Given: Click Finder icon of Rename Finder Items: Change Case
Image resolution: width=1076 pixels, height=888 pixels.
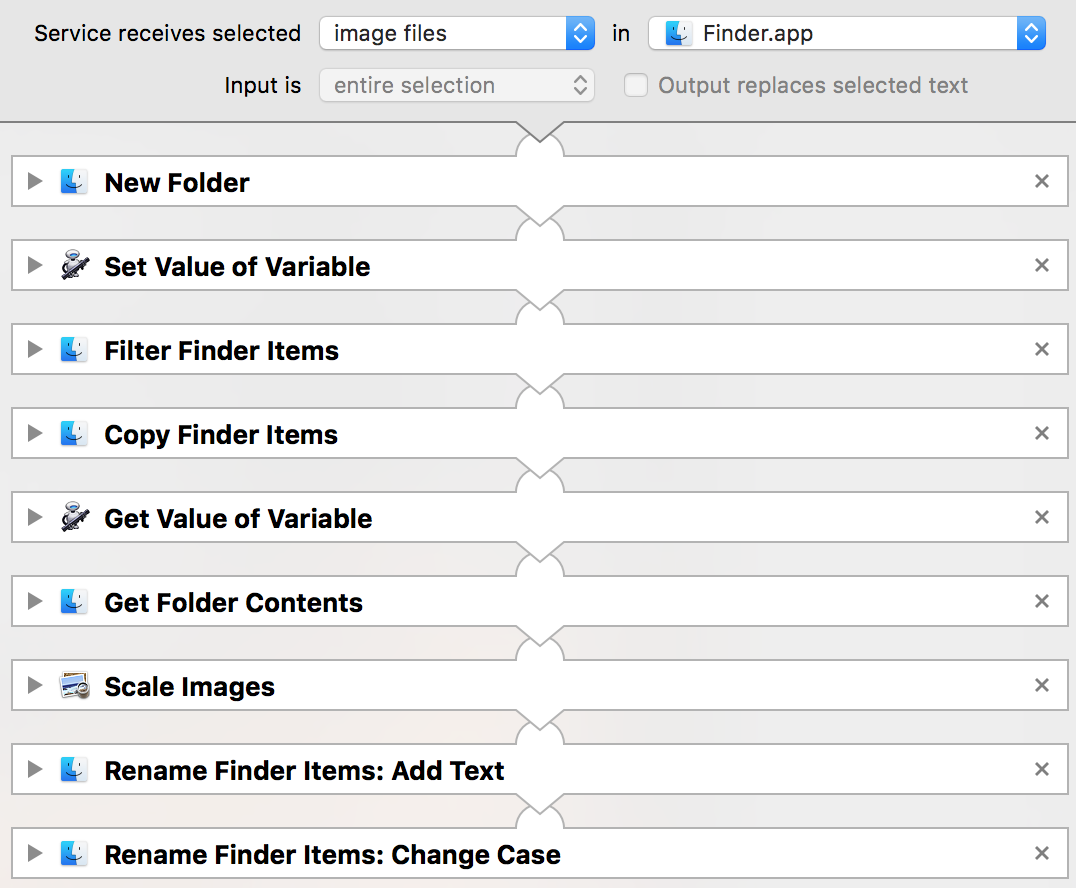Looking at the screenshot, I should pos(74,854).
